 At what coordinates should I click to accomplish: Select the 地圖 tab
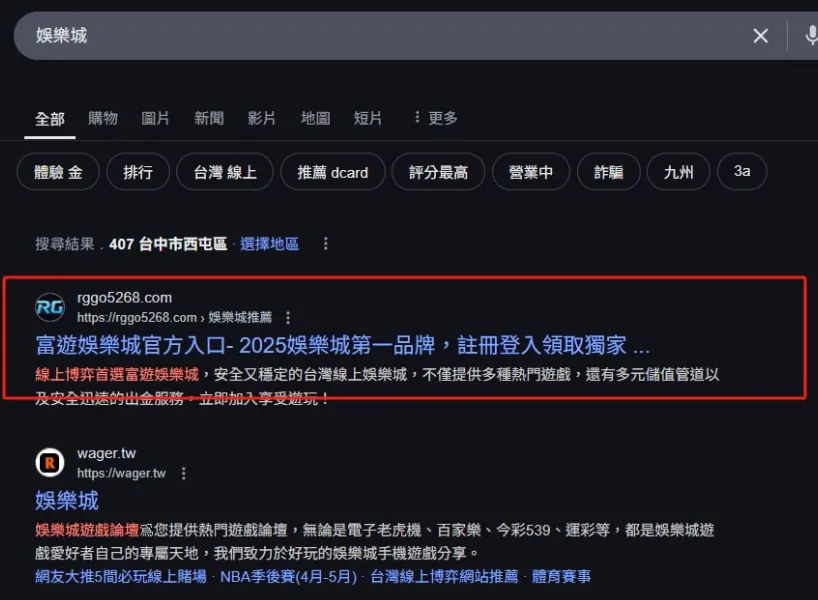pos(314,117)
